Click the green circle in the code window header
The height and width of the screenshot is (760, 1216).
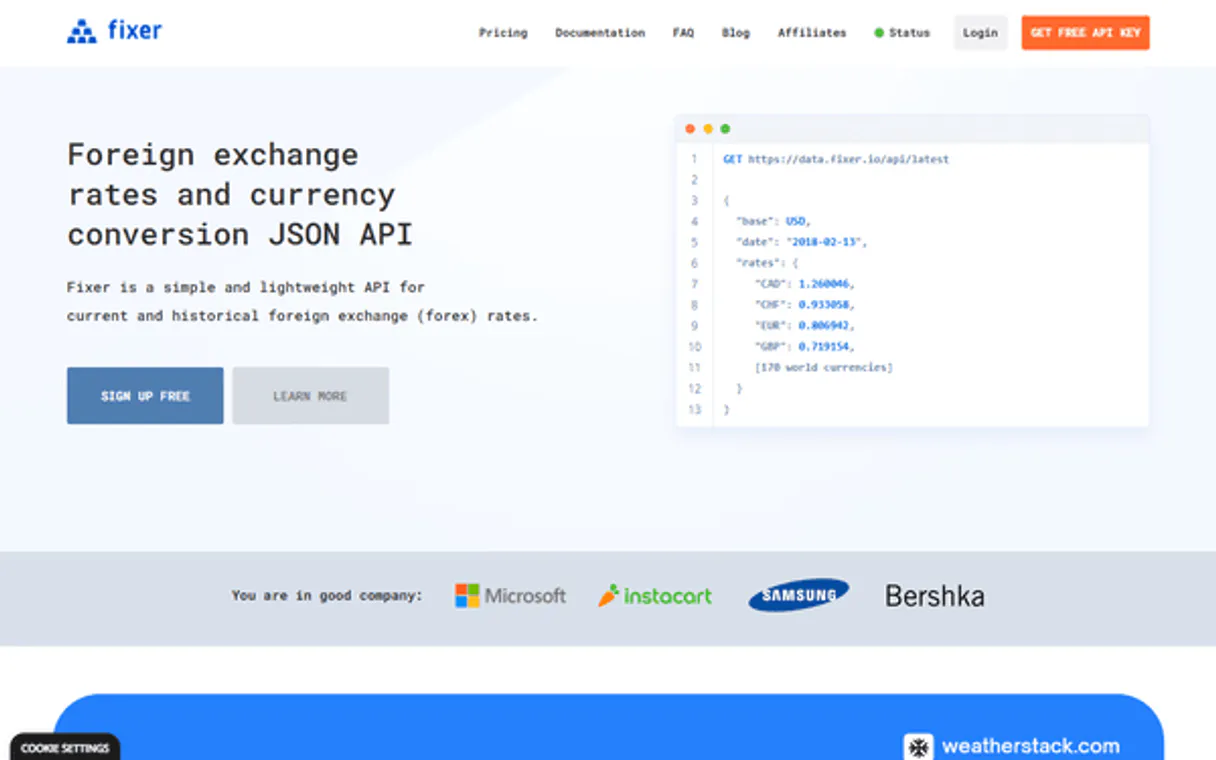point(725,128)
